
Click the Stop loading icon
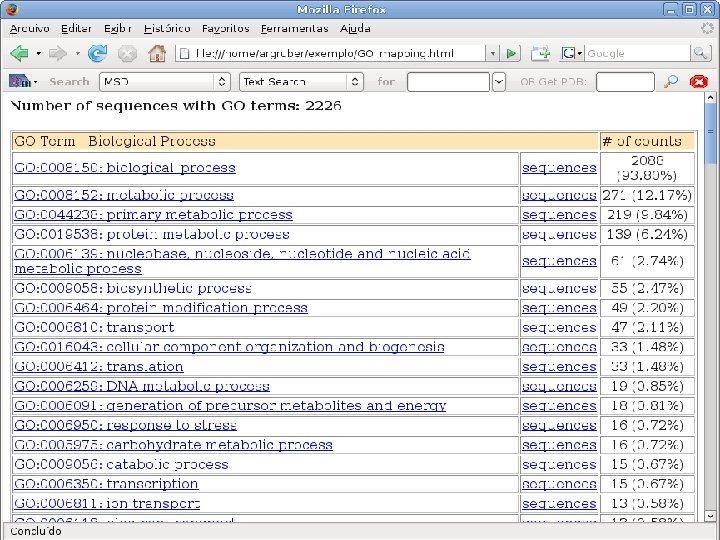(127, 53)
